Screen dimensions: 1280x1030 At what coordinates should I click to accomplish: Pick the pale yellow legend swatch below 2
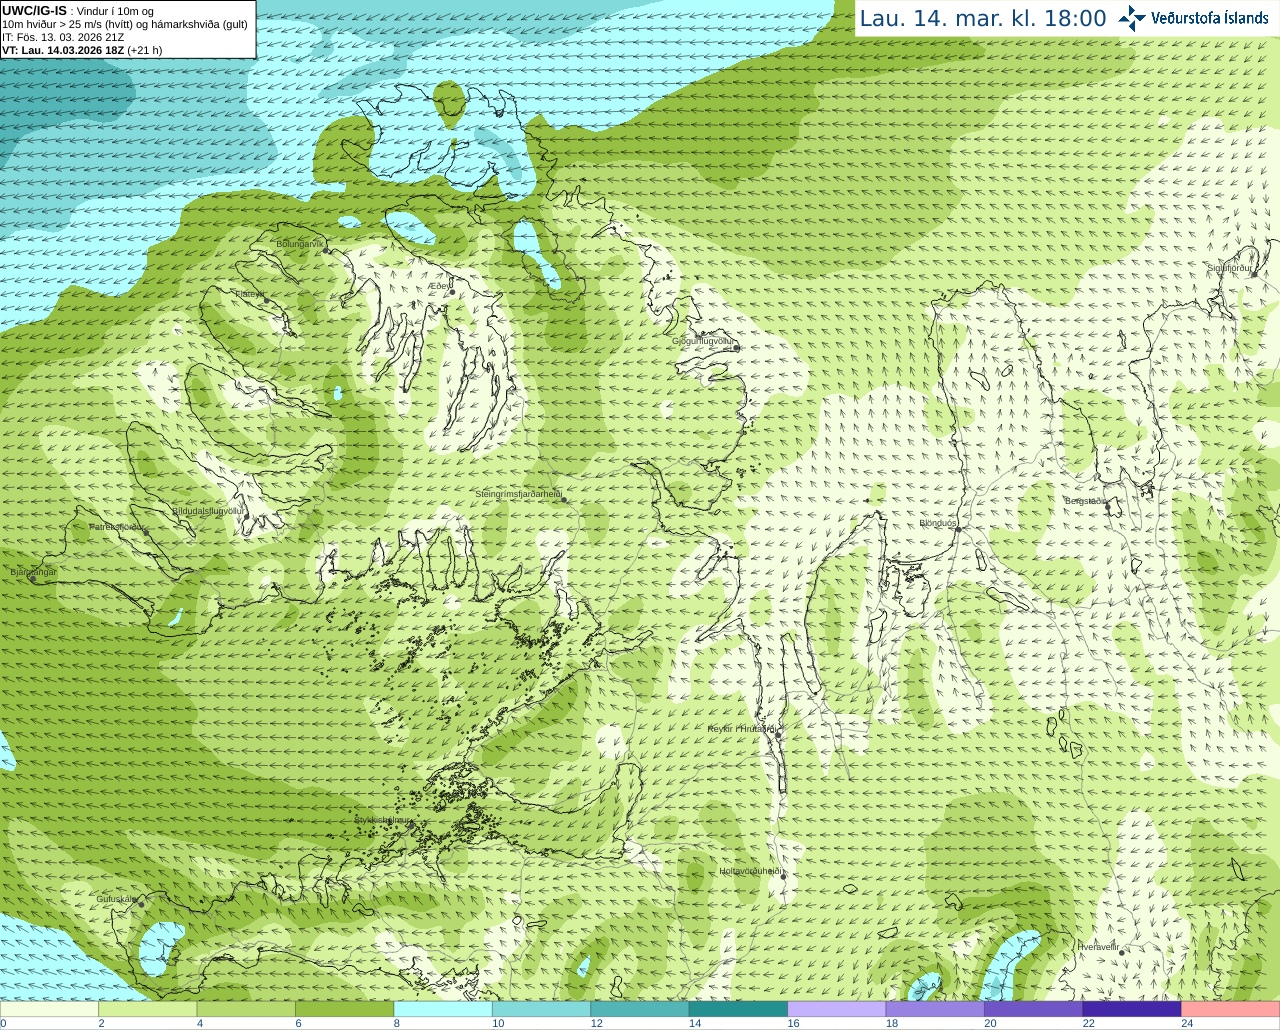coord(50,1009)
